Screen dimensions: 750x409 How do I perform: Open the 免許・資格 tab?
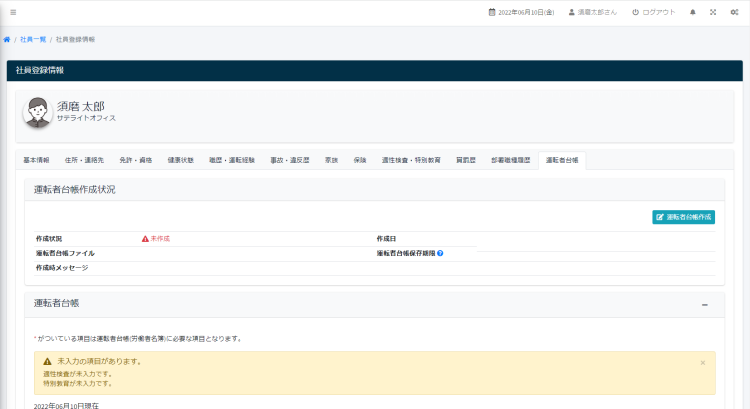pos(135,160)
